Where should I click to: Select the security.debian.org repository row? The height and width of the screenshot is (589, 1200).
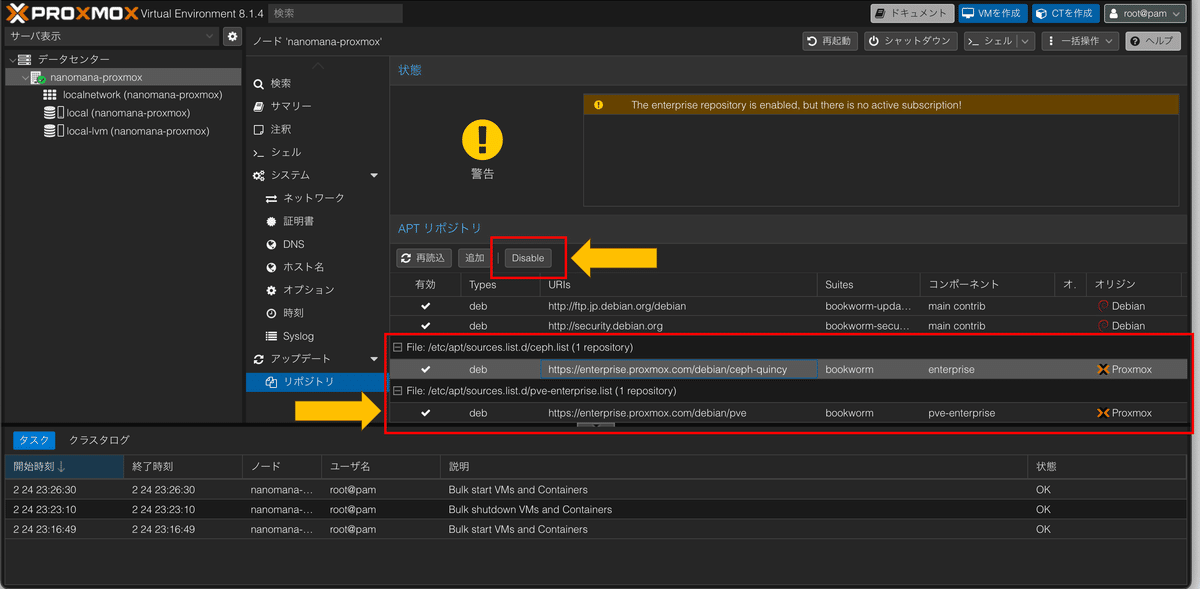tap(790, 326)
